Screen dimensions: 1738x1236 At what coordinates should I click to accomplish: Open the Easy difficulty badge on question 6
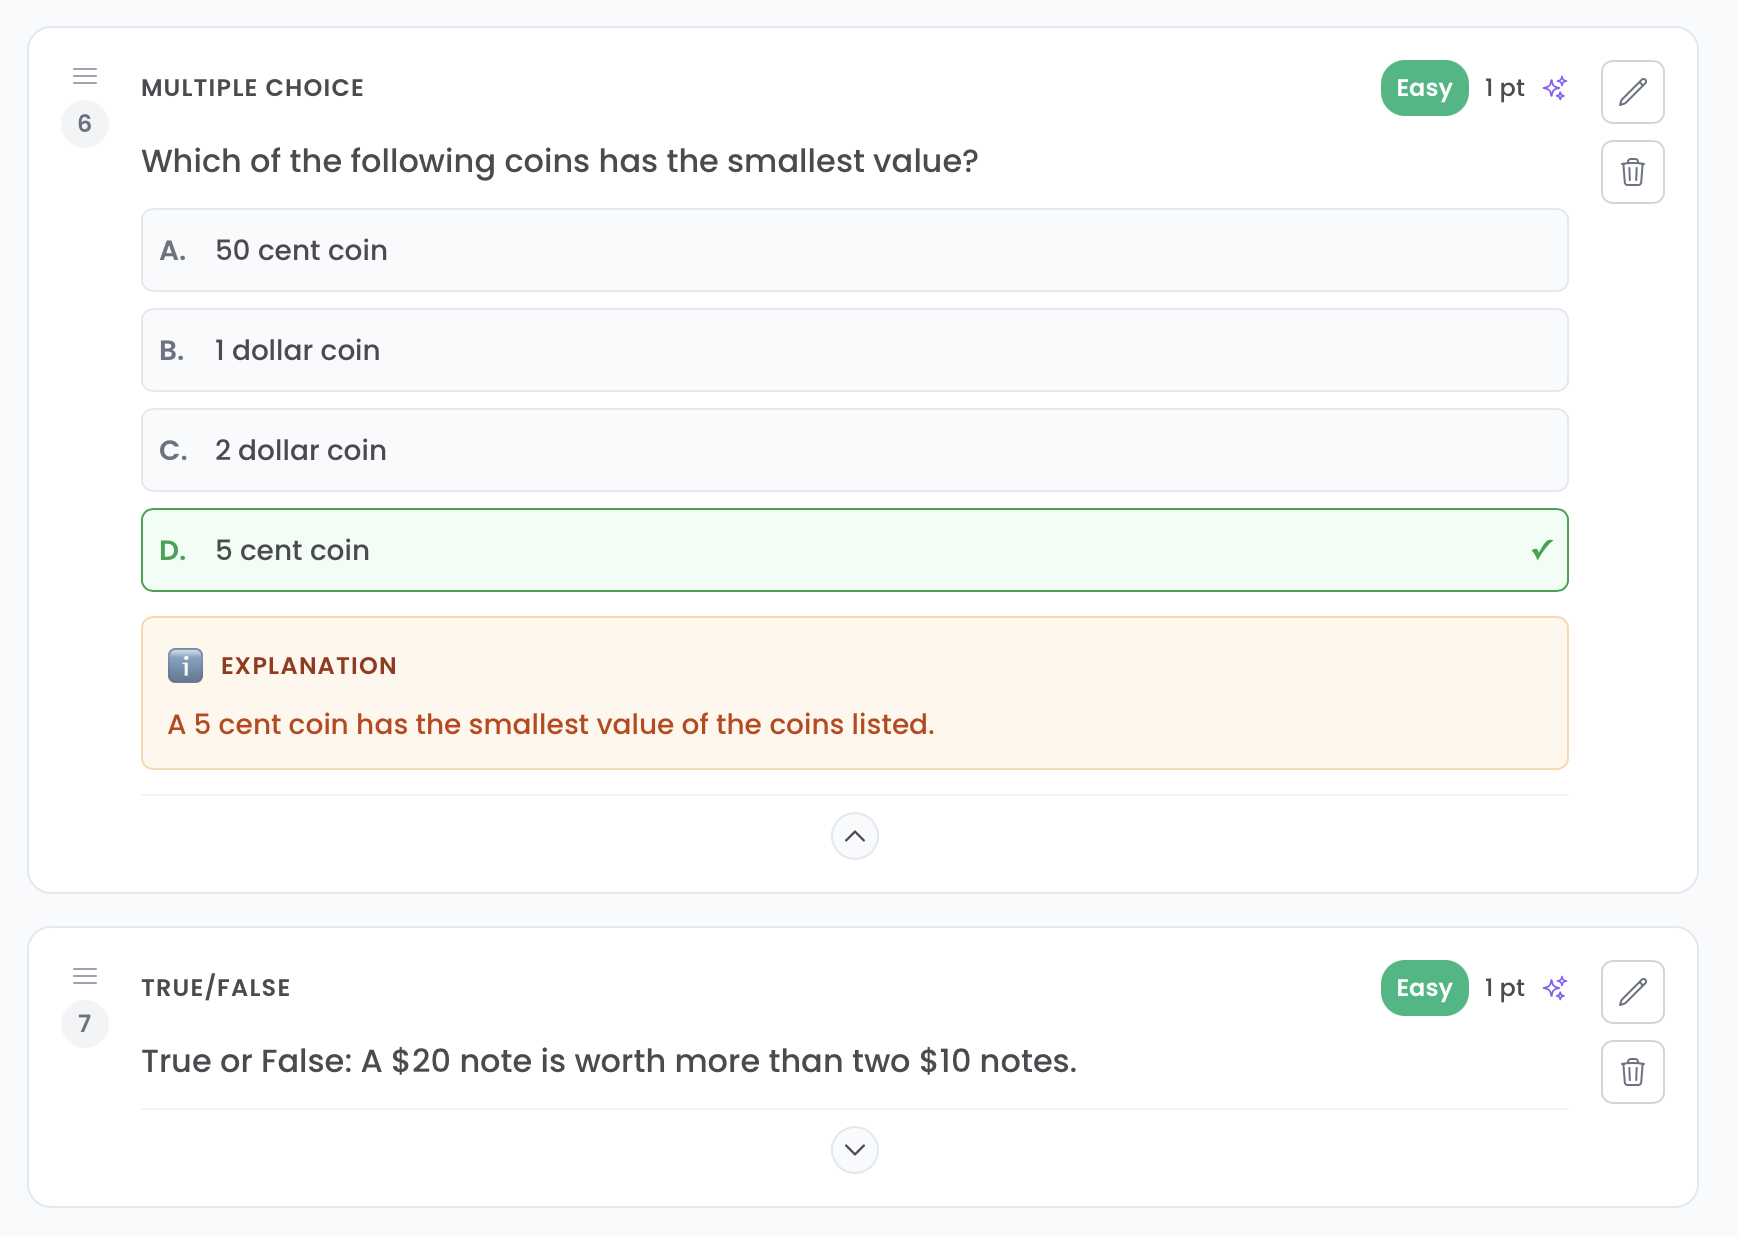(x=1424, y=88)
